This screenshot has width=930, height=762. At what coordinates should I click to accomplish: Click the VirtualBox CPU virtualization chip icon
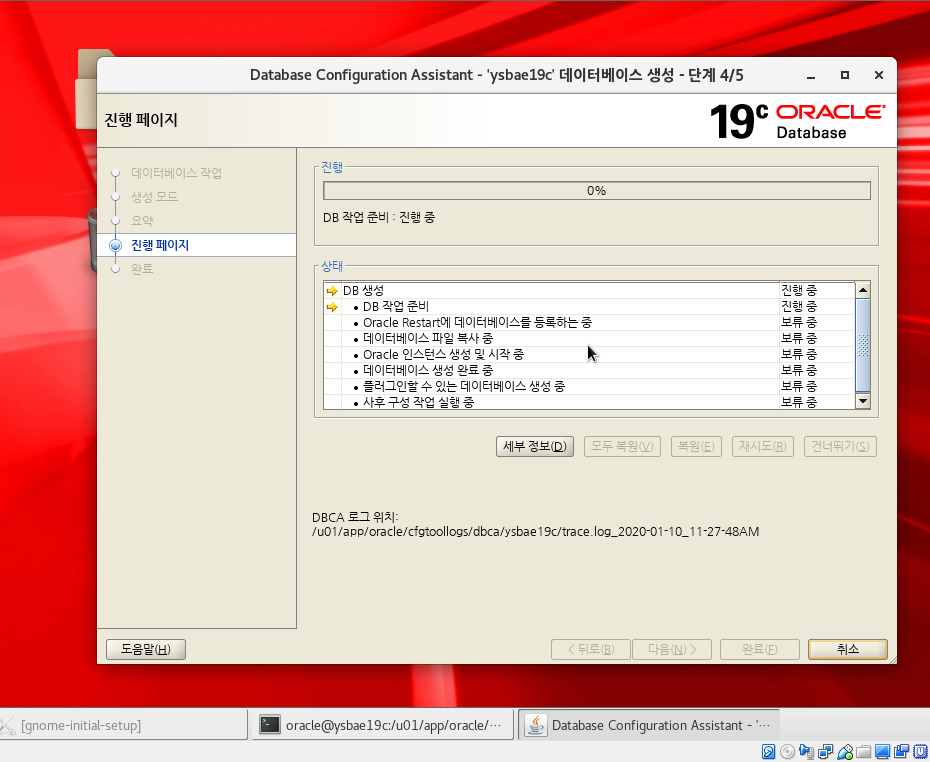click(x=920, y=752)
